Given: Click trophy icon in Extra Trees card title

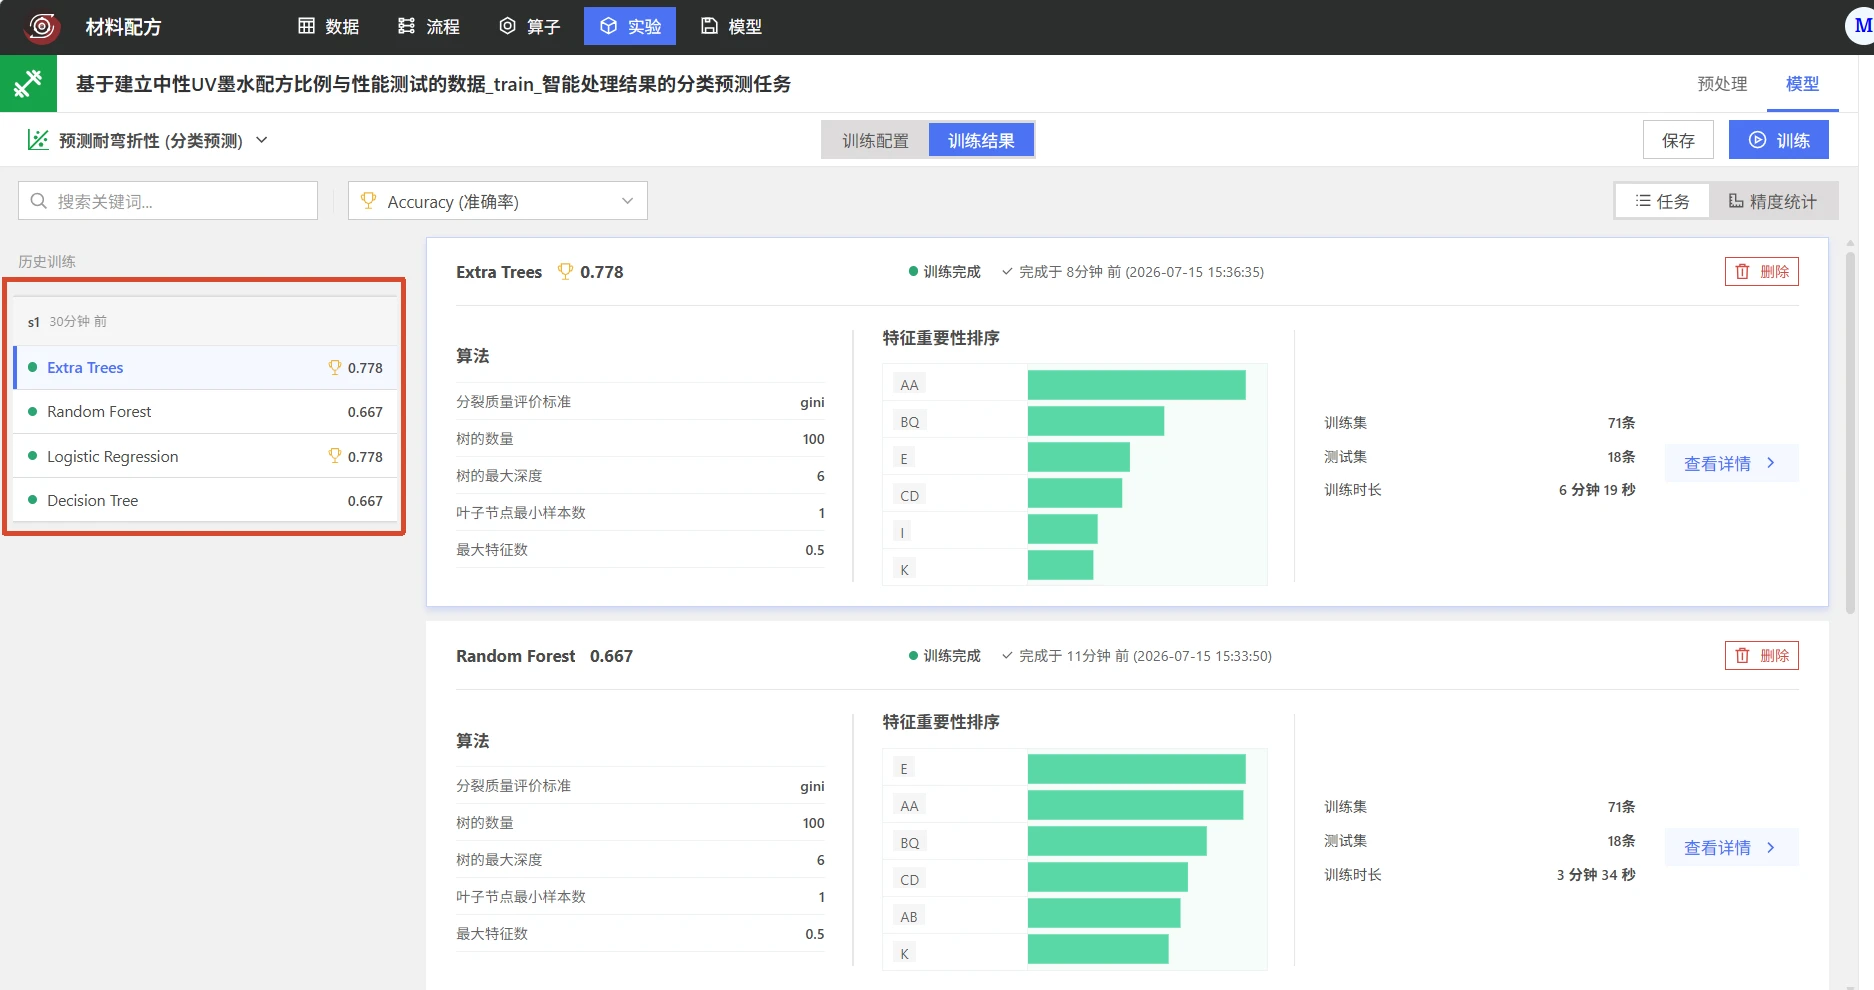Looking at the screenshot, I should point(565,271).
